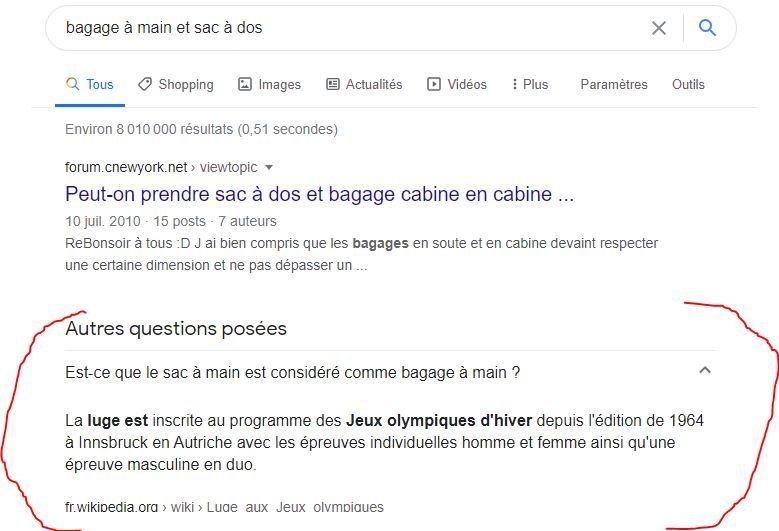Screen dimensions: 779x531
Task: Click the Vidéos play icon
Action: [434, 84]
